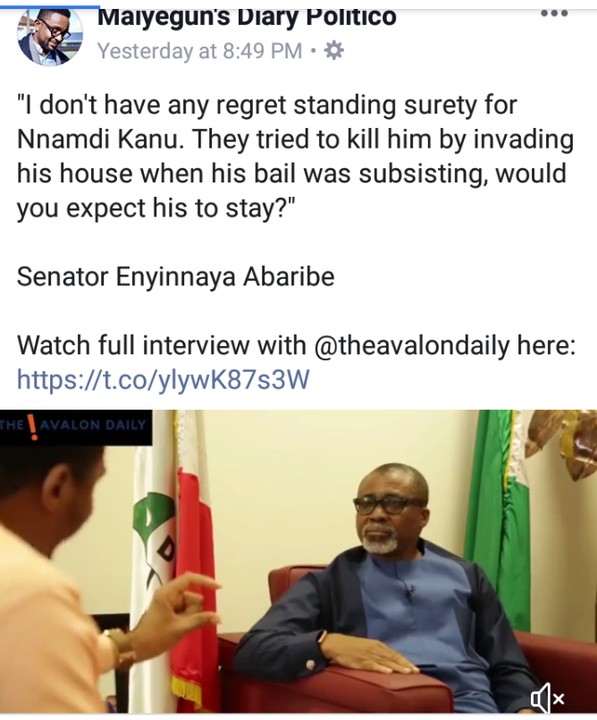Play the Avalon Daily interview video
The height and width of the screenshot is (720, 597).
298,561
